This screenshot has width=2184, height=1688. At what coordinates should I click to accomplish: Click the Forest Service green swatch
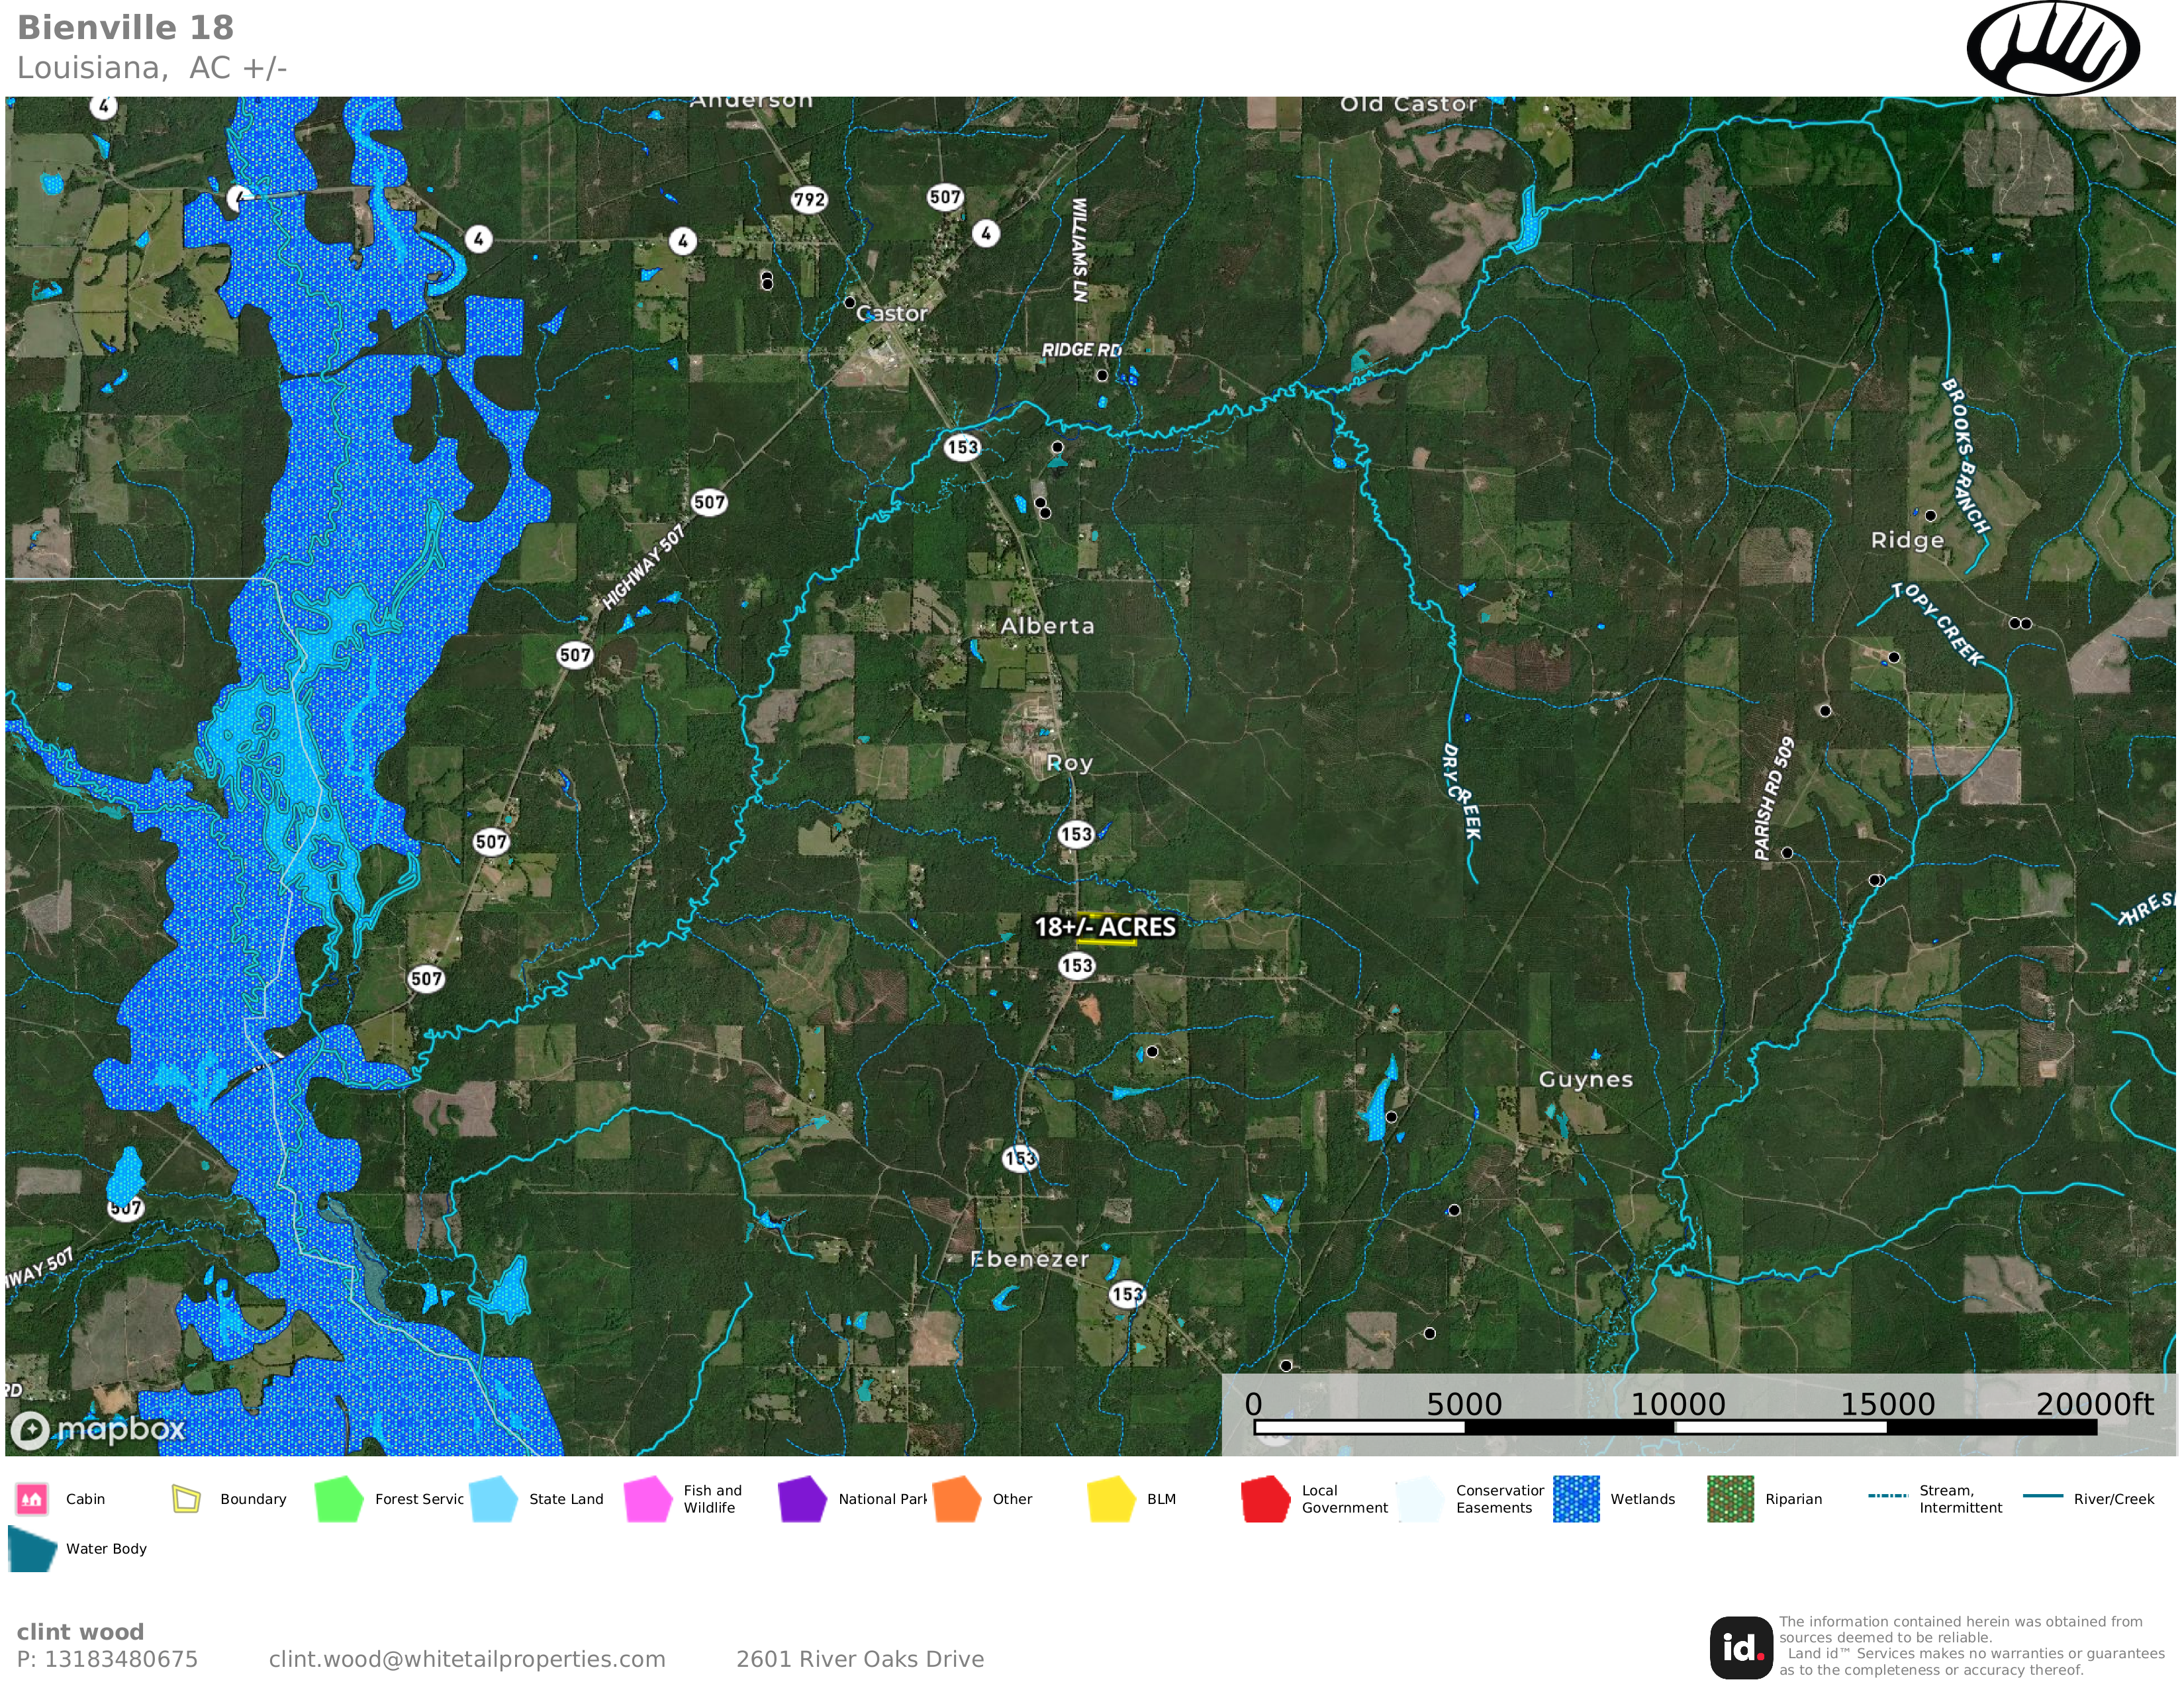click(x=339, y=1498)
